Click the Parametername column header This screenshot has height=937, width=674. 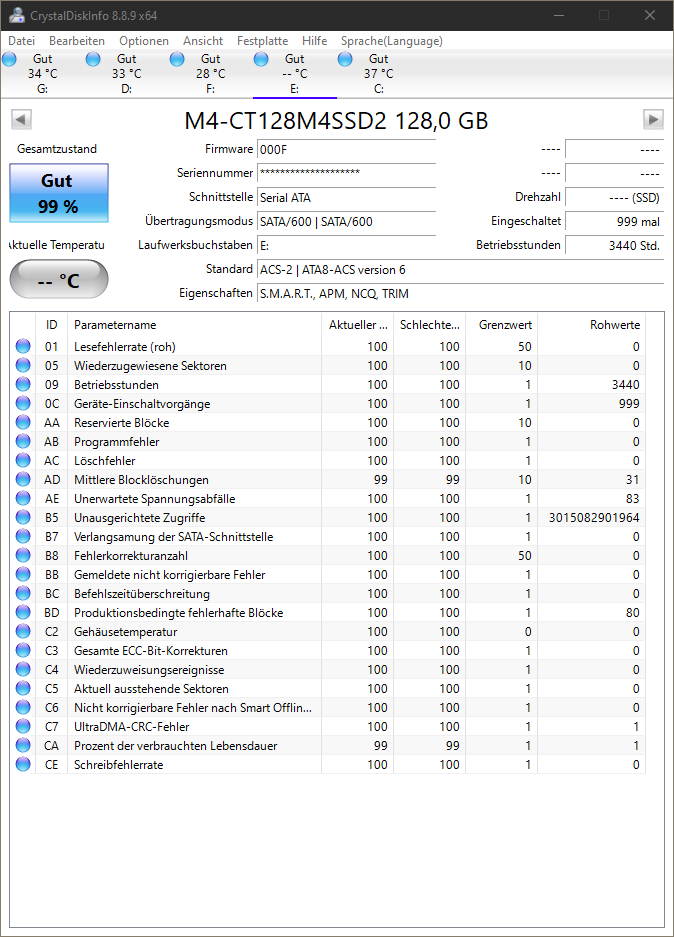coord(194,324)
